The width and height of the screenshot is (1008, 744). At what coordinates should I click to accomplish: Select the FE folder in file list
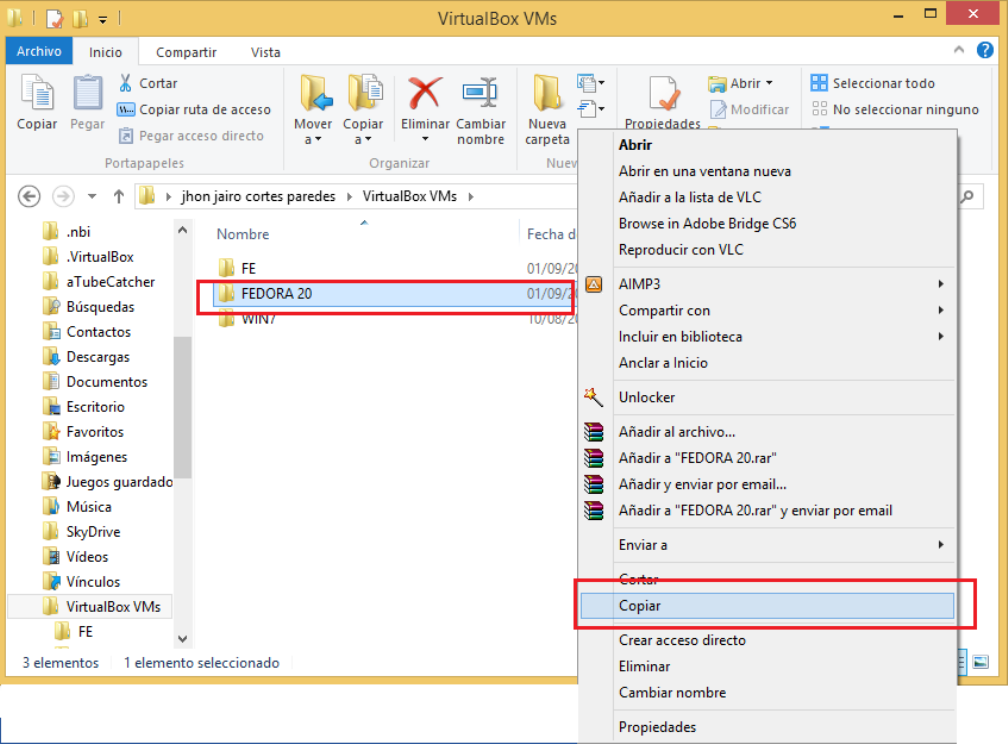[248, 268]
